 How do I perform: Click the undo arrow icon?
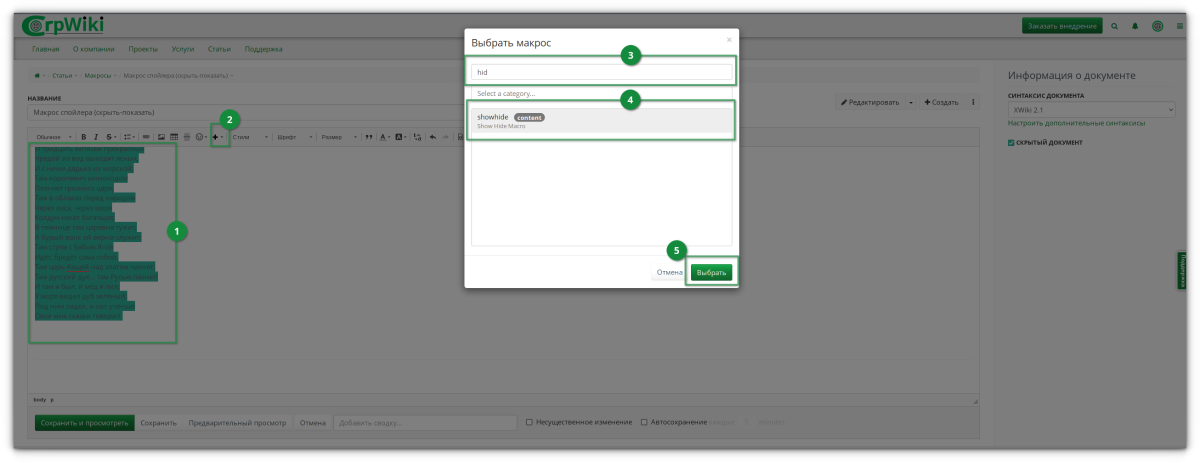click(432, 137)
